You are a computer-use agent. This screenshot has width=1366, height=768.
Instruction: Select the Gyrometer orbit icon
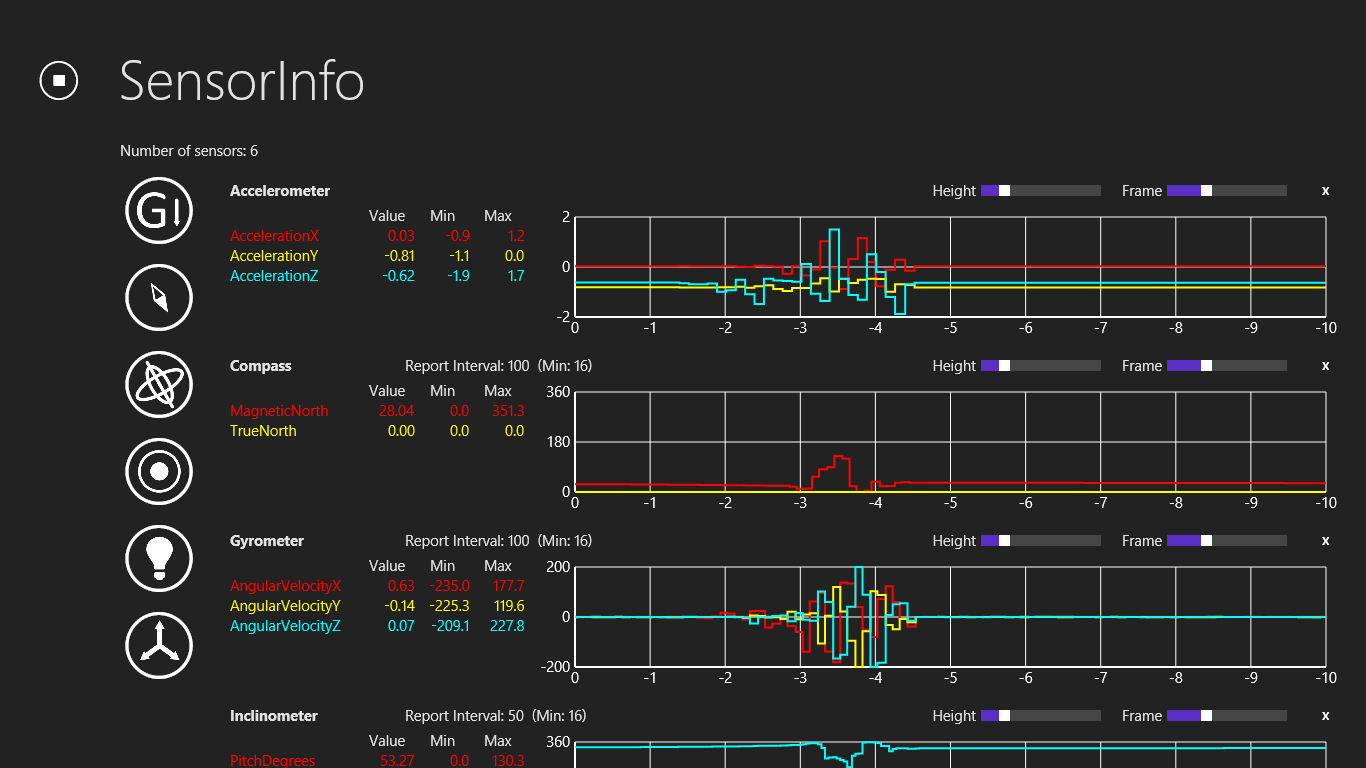[x=159, y=385]
